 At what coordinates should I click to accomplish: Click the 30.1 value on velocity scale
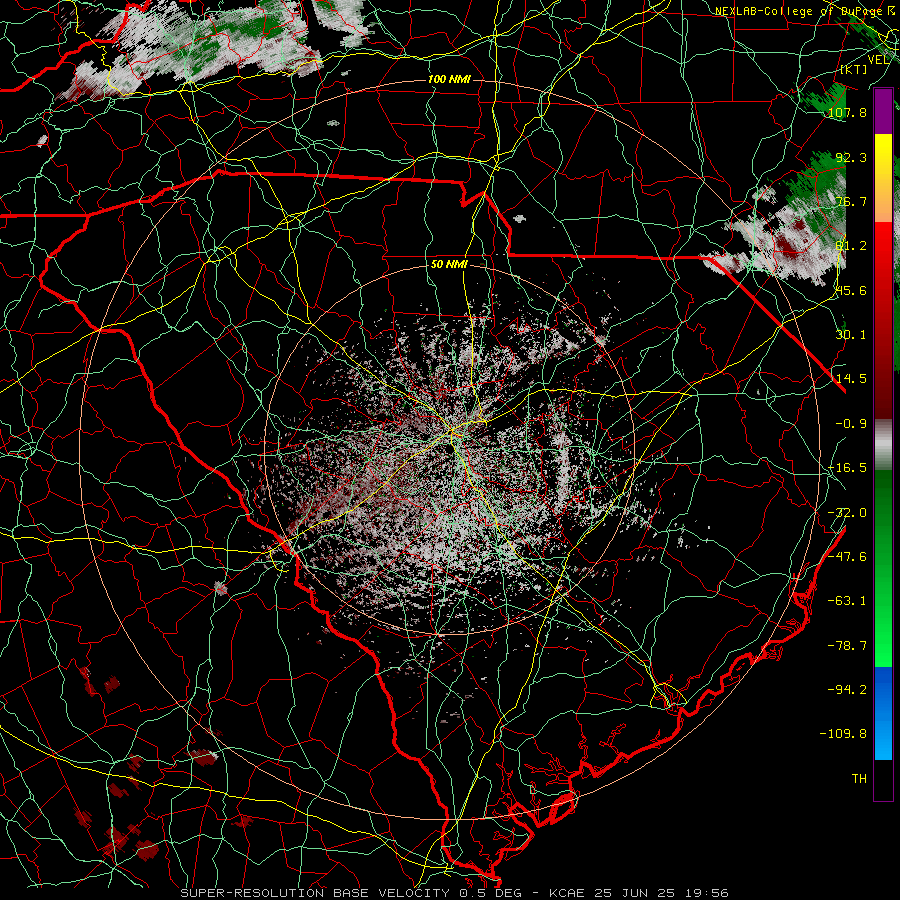pos(851,335)
